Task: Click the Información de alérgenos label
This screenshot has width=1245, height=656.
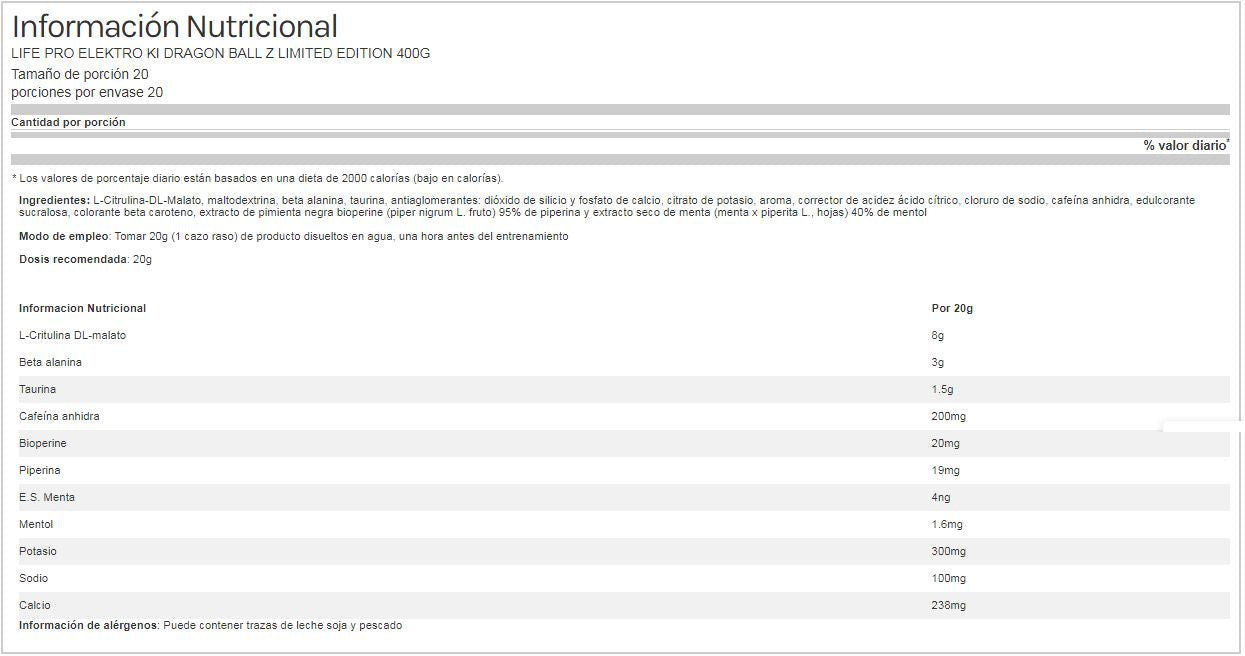Action: coord(89,625)
